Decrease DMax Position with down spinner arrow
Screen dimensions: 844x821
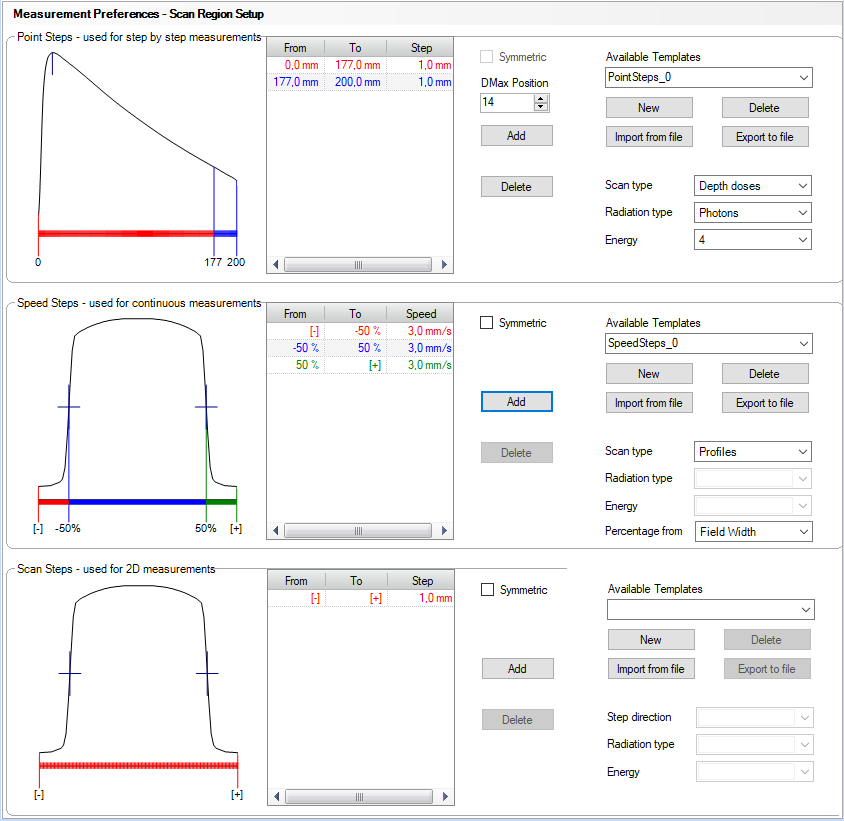tap(541, 106)
